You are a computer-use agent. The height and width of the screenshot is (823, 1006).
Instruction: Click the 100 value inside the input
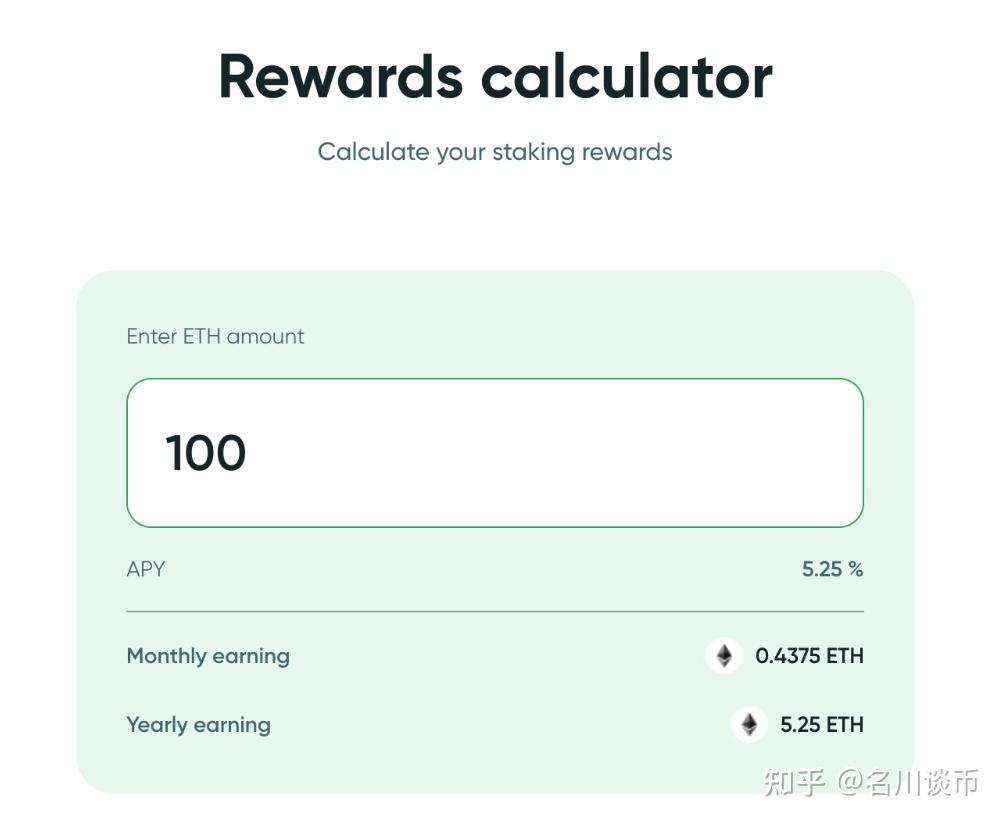(206, 453)
